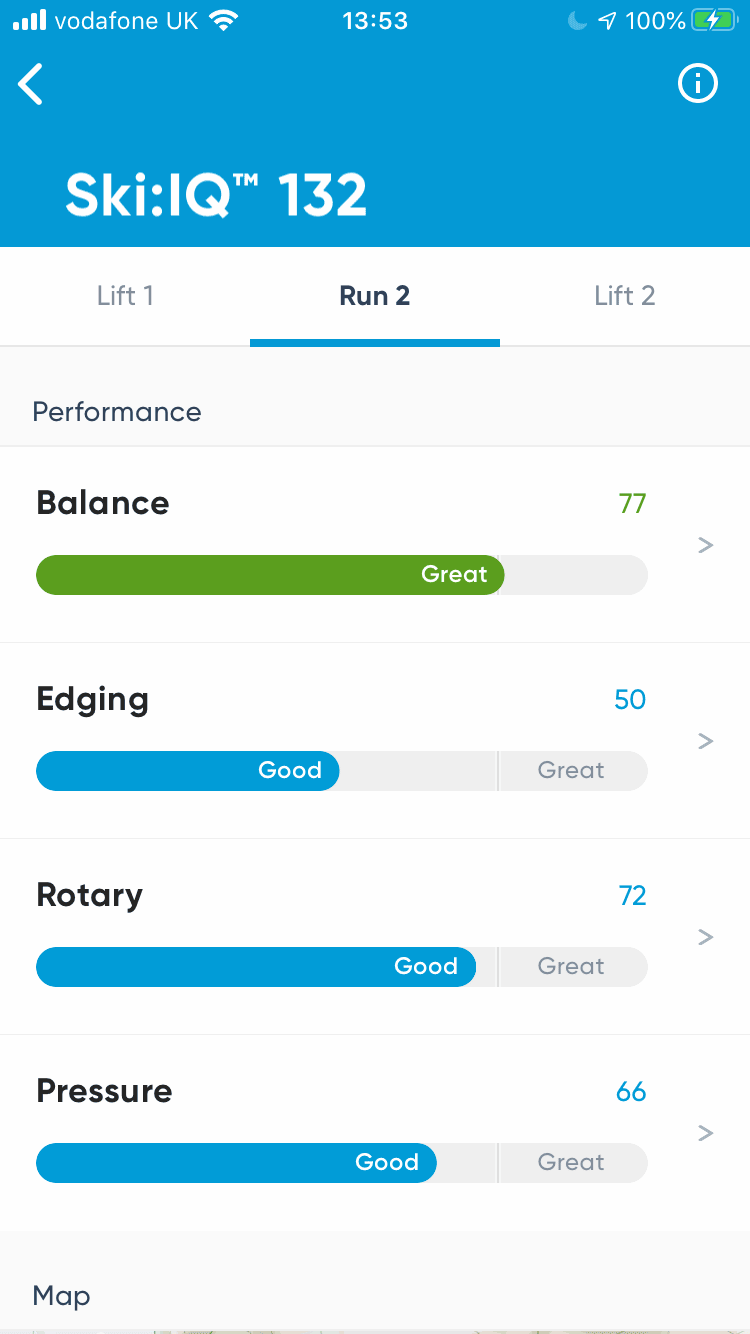The height and width of the screenshot is (1334, 750).
Task: Tap the Do Not Disturb moon icon
Action: pyautogui.click(x=577, y=21)
